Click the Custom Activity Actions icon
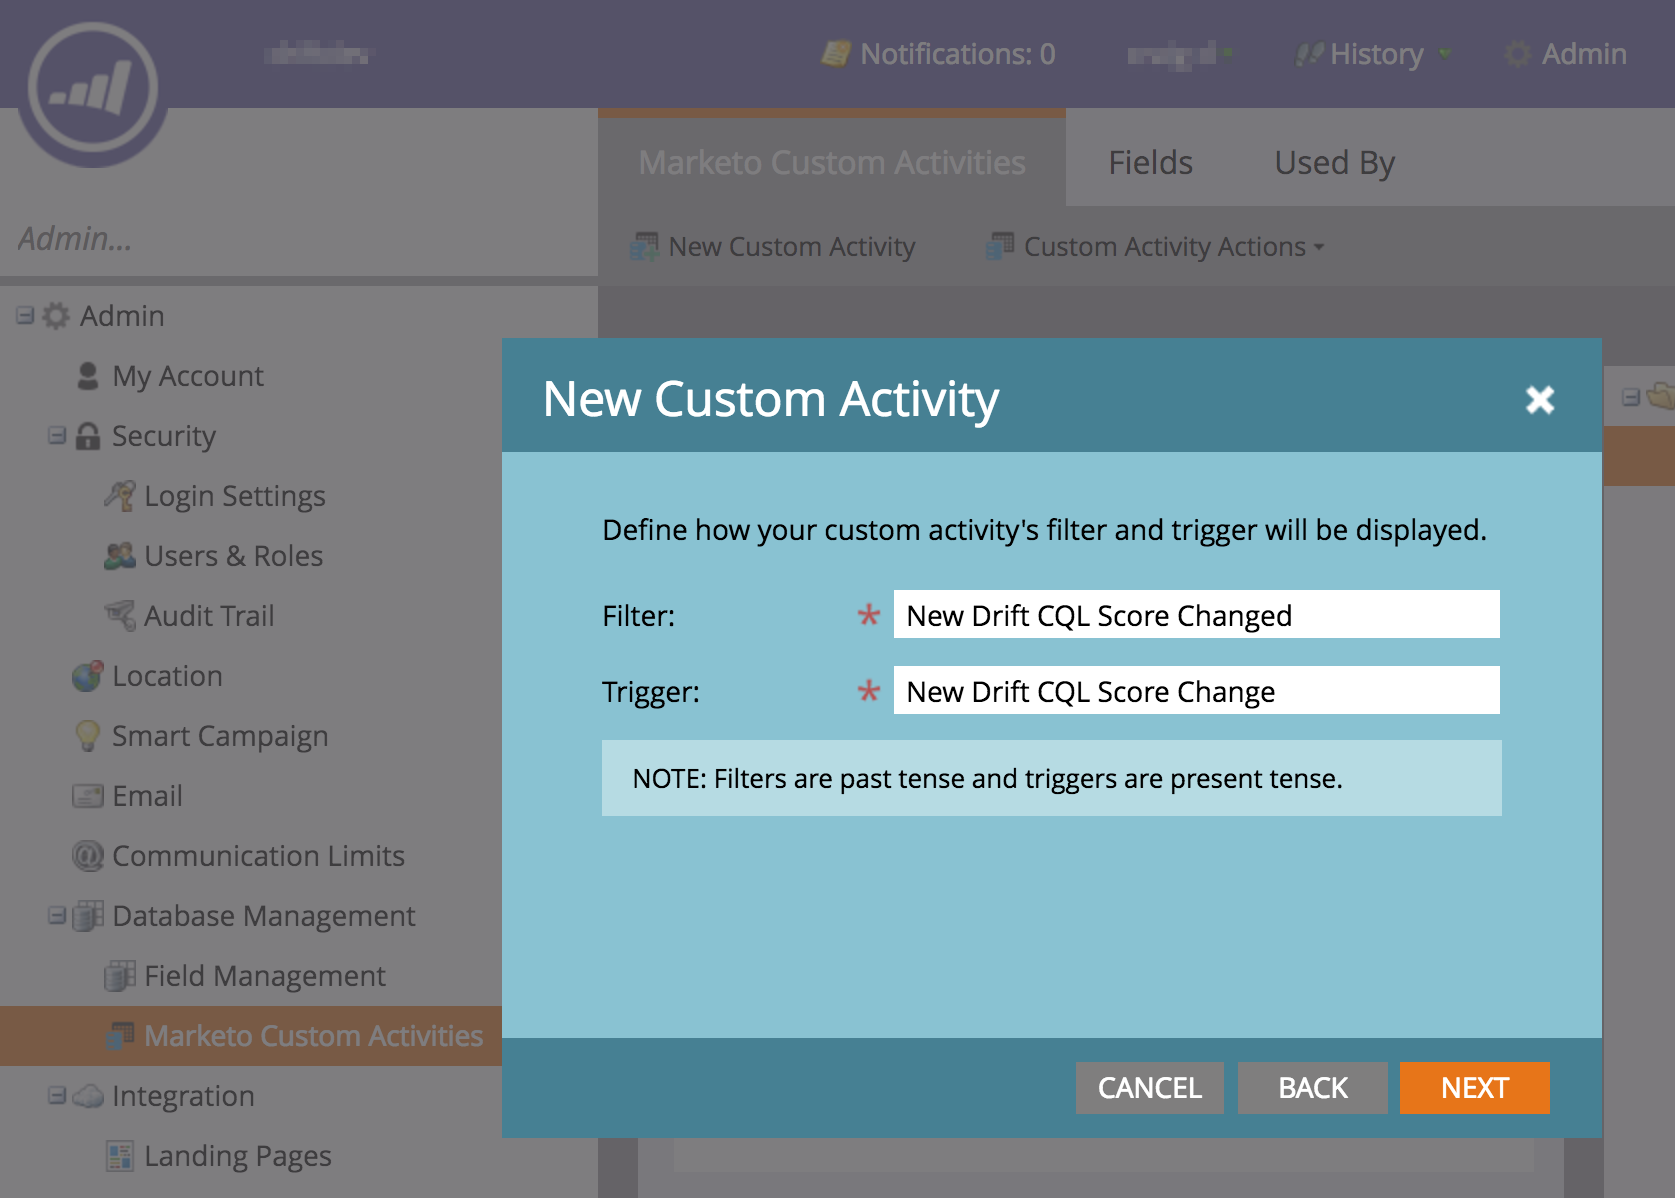Image resolution: width=1675 pixels, height=1198 pixels. pos(1000,246)
